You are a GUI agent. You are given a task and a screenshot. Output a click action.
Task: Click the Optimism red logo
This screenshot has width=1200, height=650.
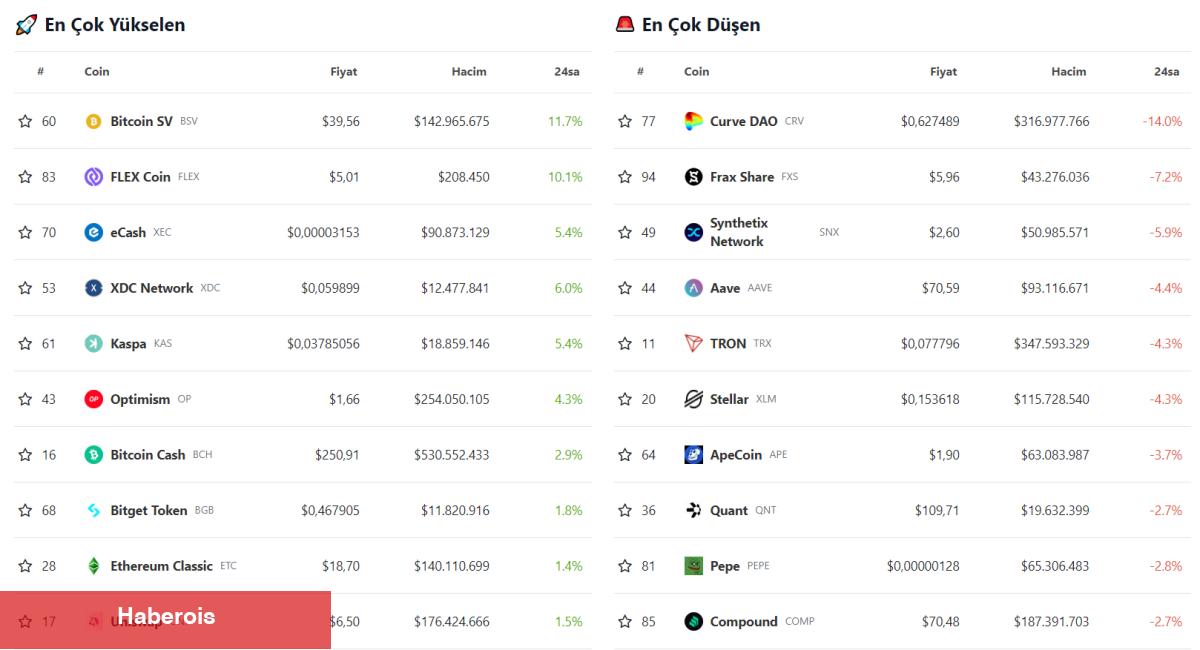click(93, 399)
